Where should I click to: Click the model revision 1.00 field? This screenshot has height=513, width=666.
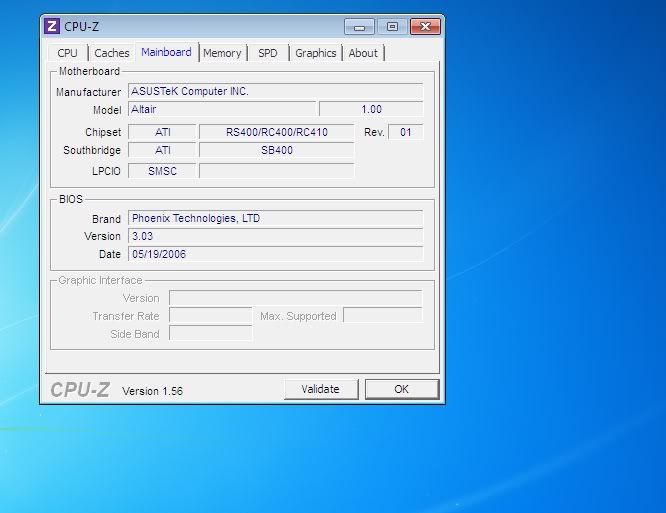click(x=371, y=109)
